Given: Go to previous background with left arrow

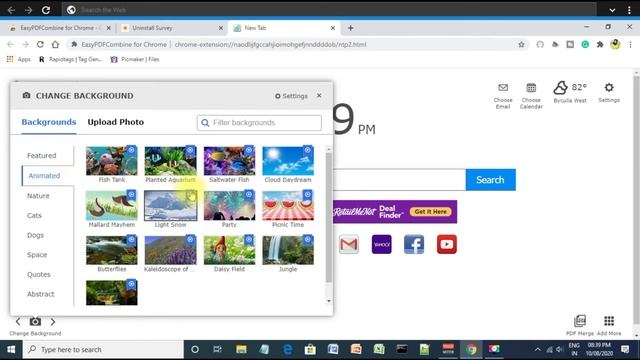Looking at the screenshot, I should click(18, 322).
